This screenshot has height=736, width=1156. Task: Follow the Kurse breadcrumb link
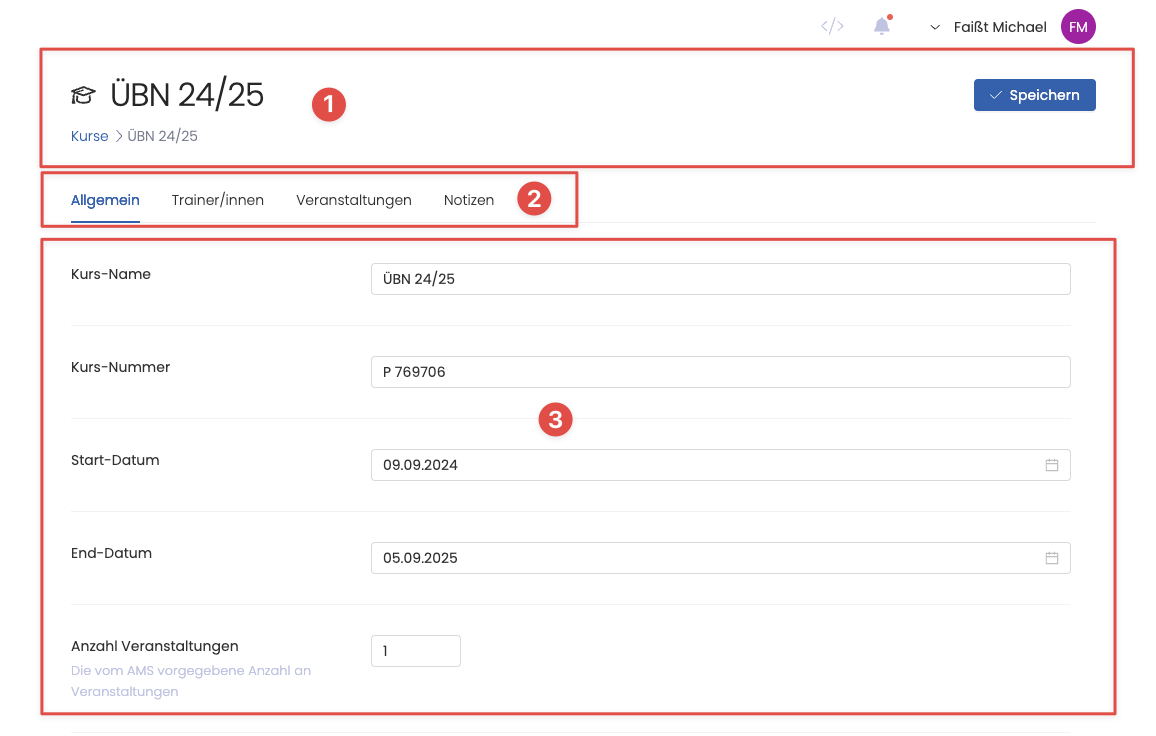(90, 136)
